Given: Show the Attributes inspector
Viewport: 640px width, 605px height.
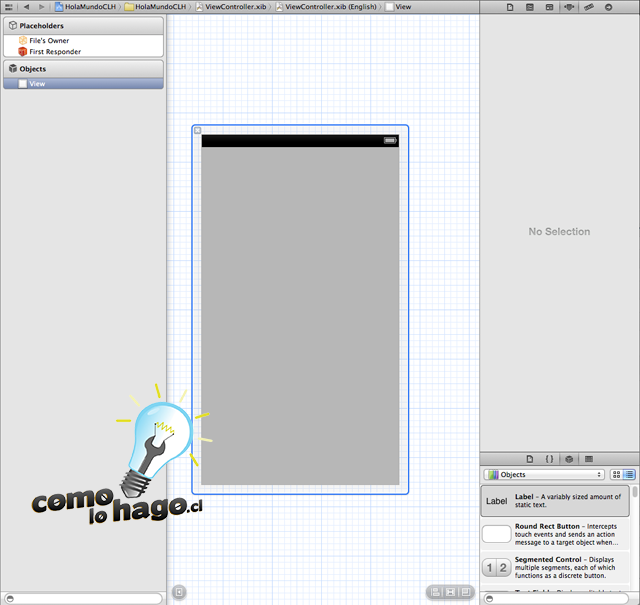Looking at the screenshot, I should 569,7.
